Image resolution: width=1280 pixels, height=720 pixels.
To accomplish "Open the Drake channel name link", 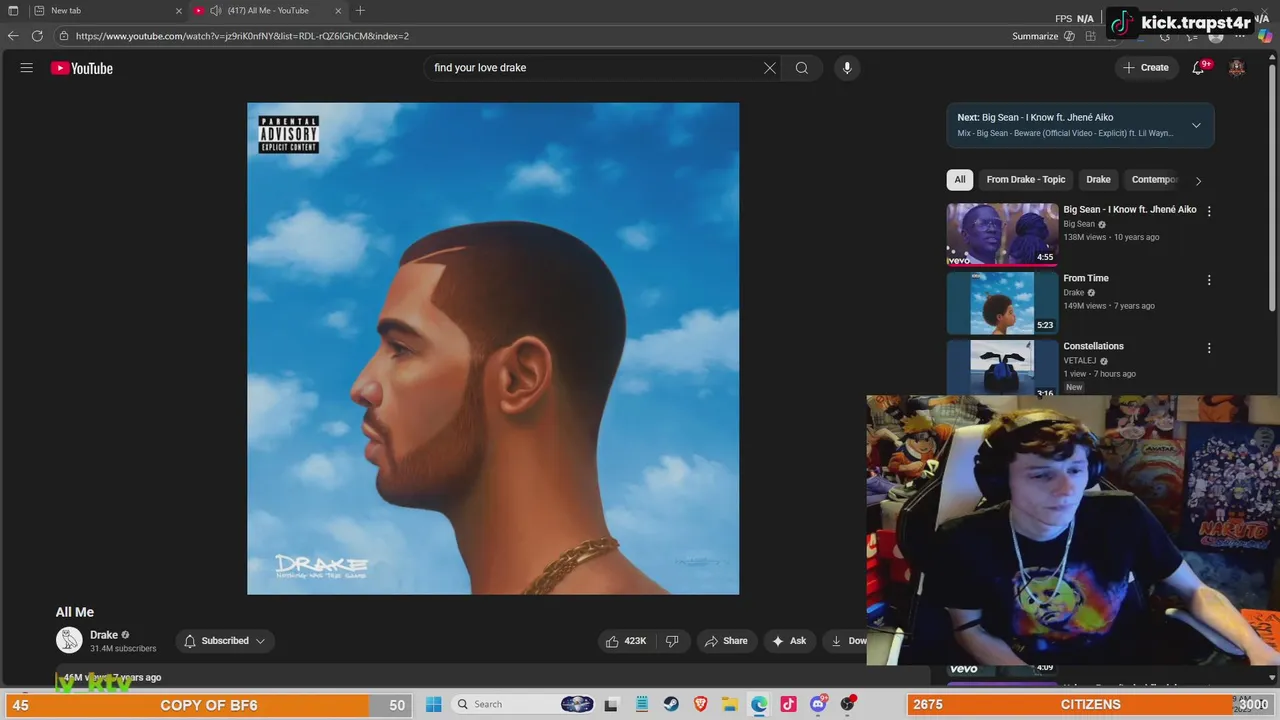I will coord(104,635).
